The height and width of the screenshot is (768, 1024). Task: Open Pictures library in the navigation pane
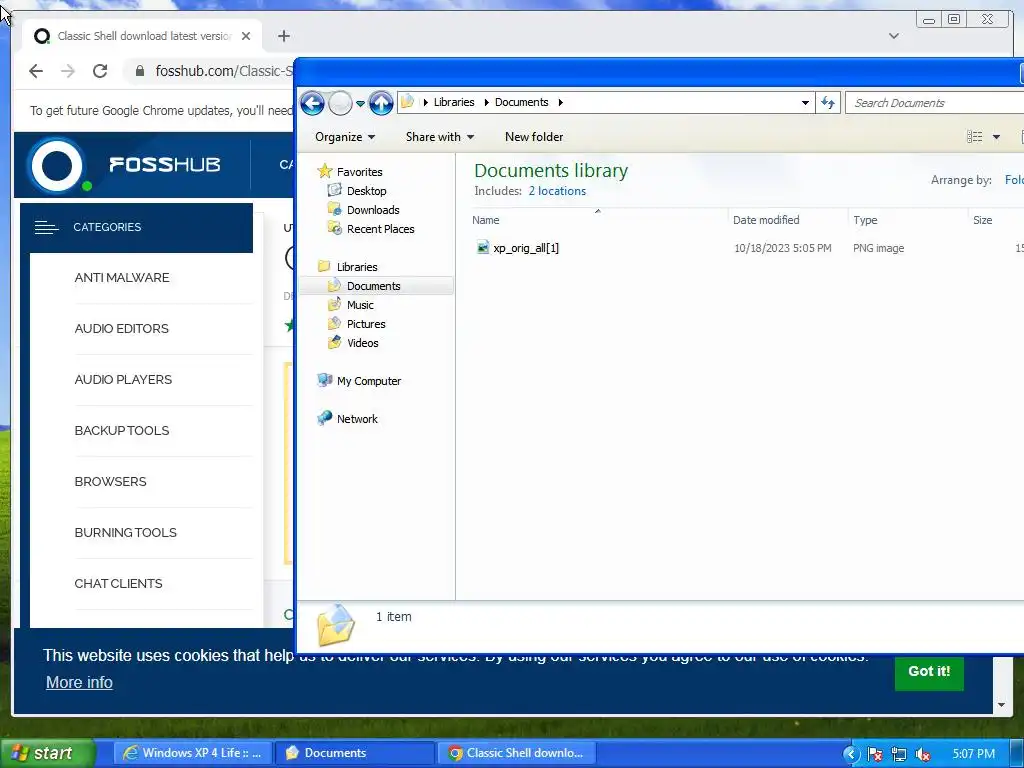point(366,323)
